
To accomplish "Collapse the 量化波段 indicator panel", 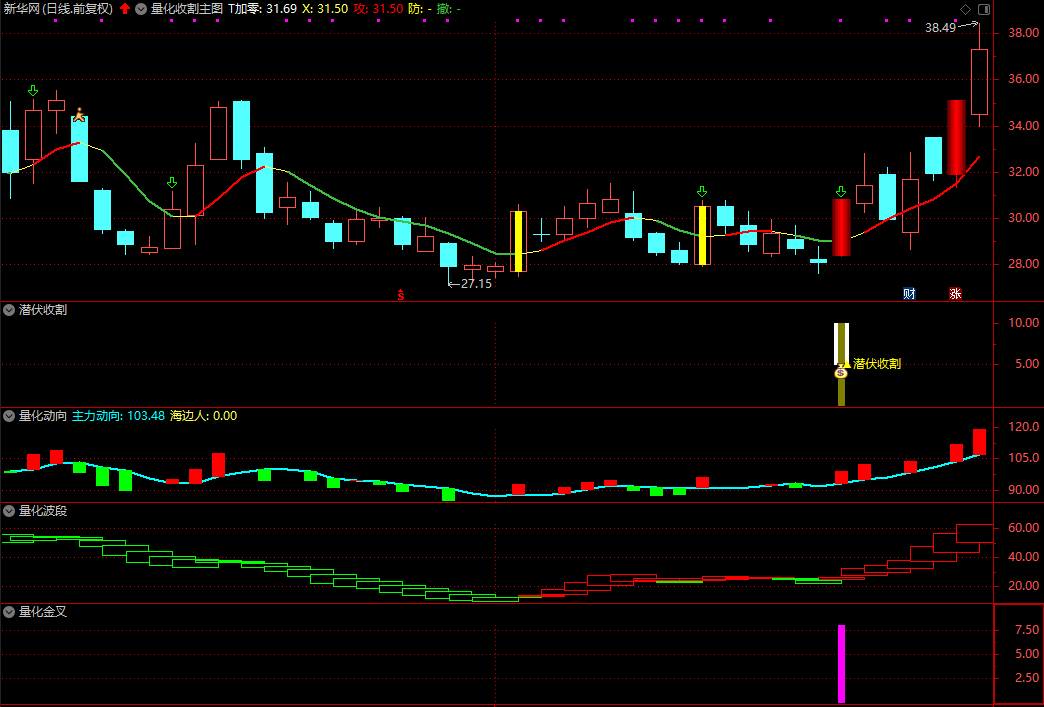I will pos(9,511).
